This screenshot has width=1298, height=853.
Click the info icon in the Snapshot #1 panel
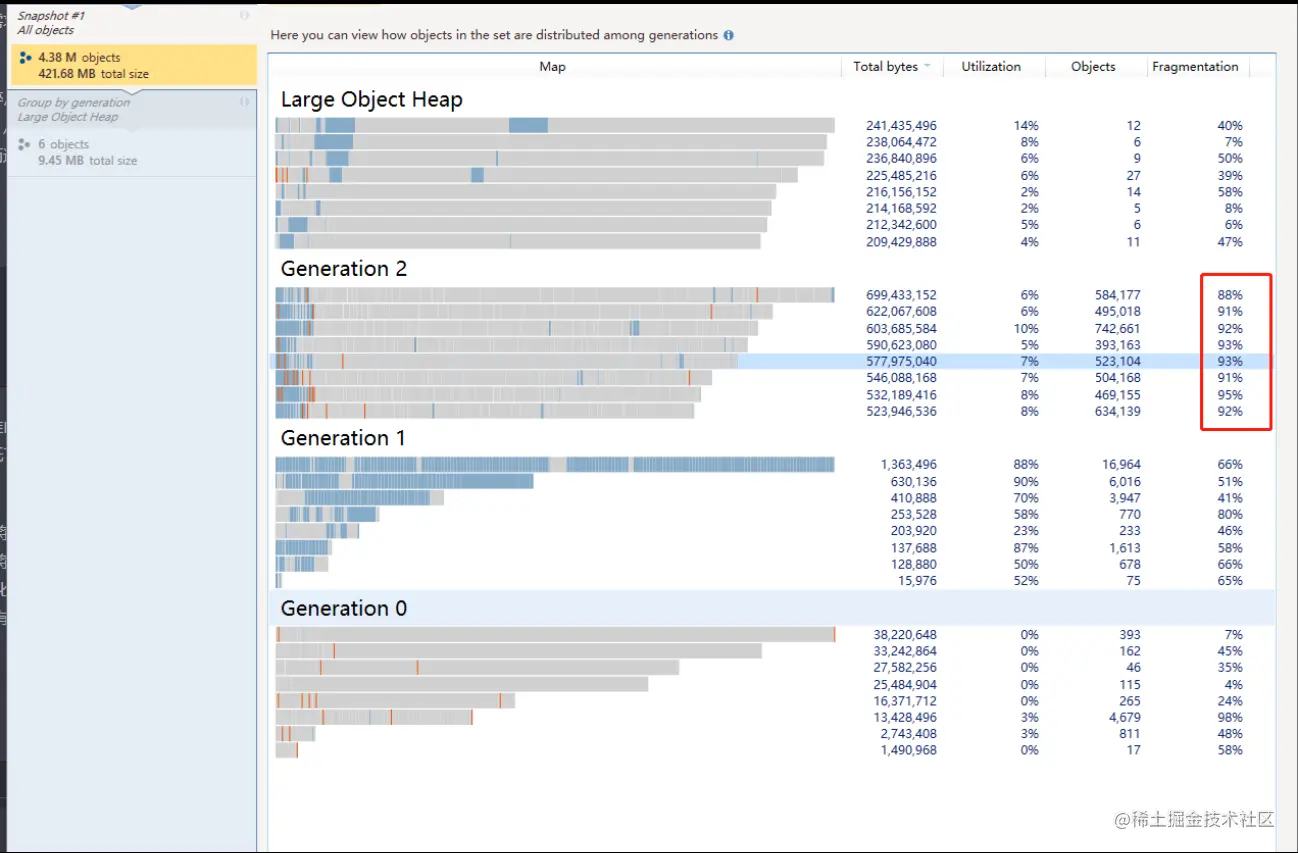pyautogui.click(x=245, y=16)
